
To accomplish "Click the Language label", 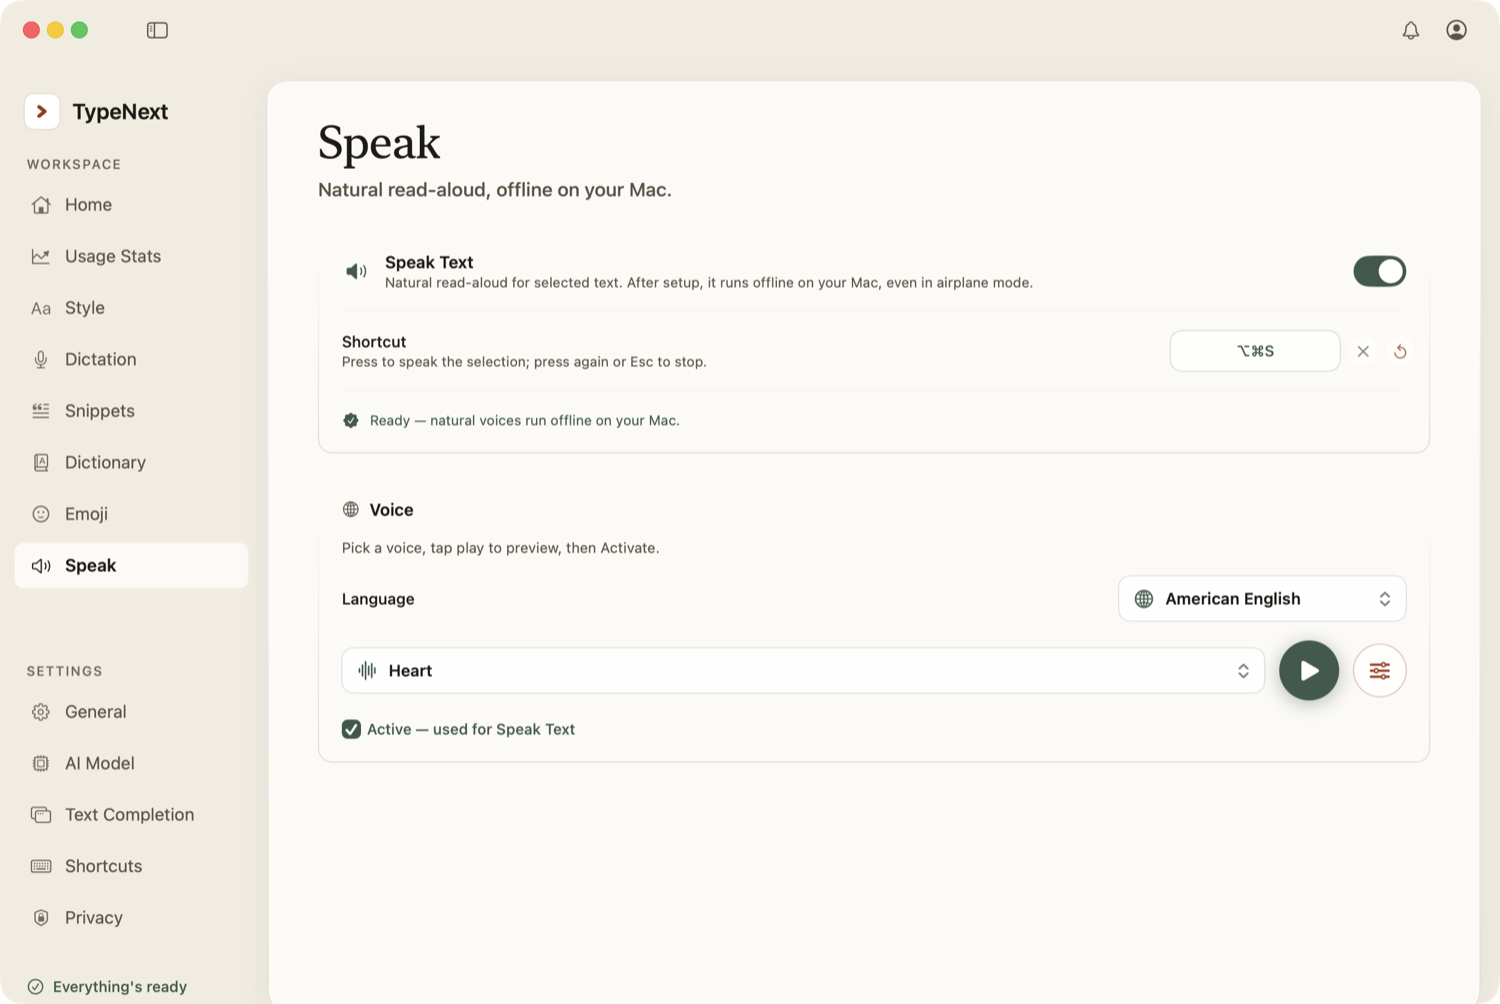I will click(378, 599).
